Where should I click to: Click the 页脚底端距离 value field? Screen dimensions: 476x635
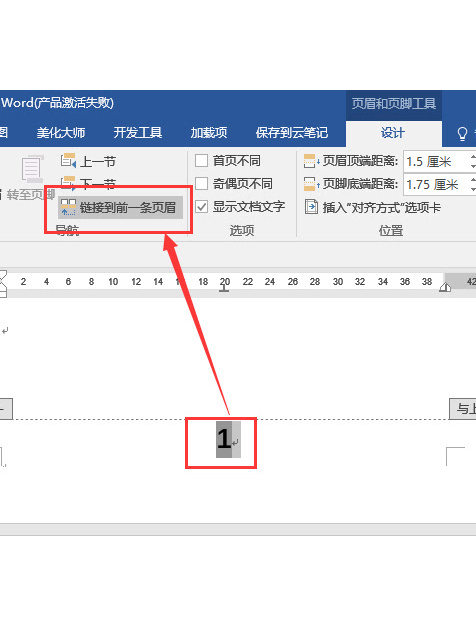[437, 185]
